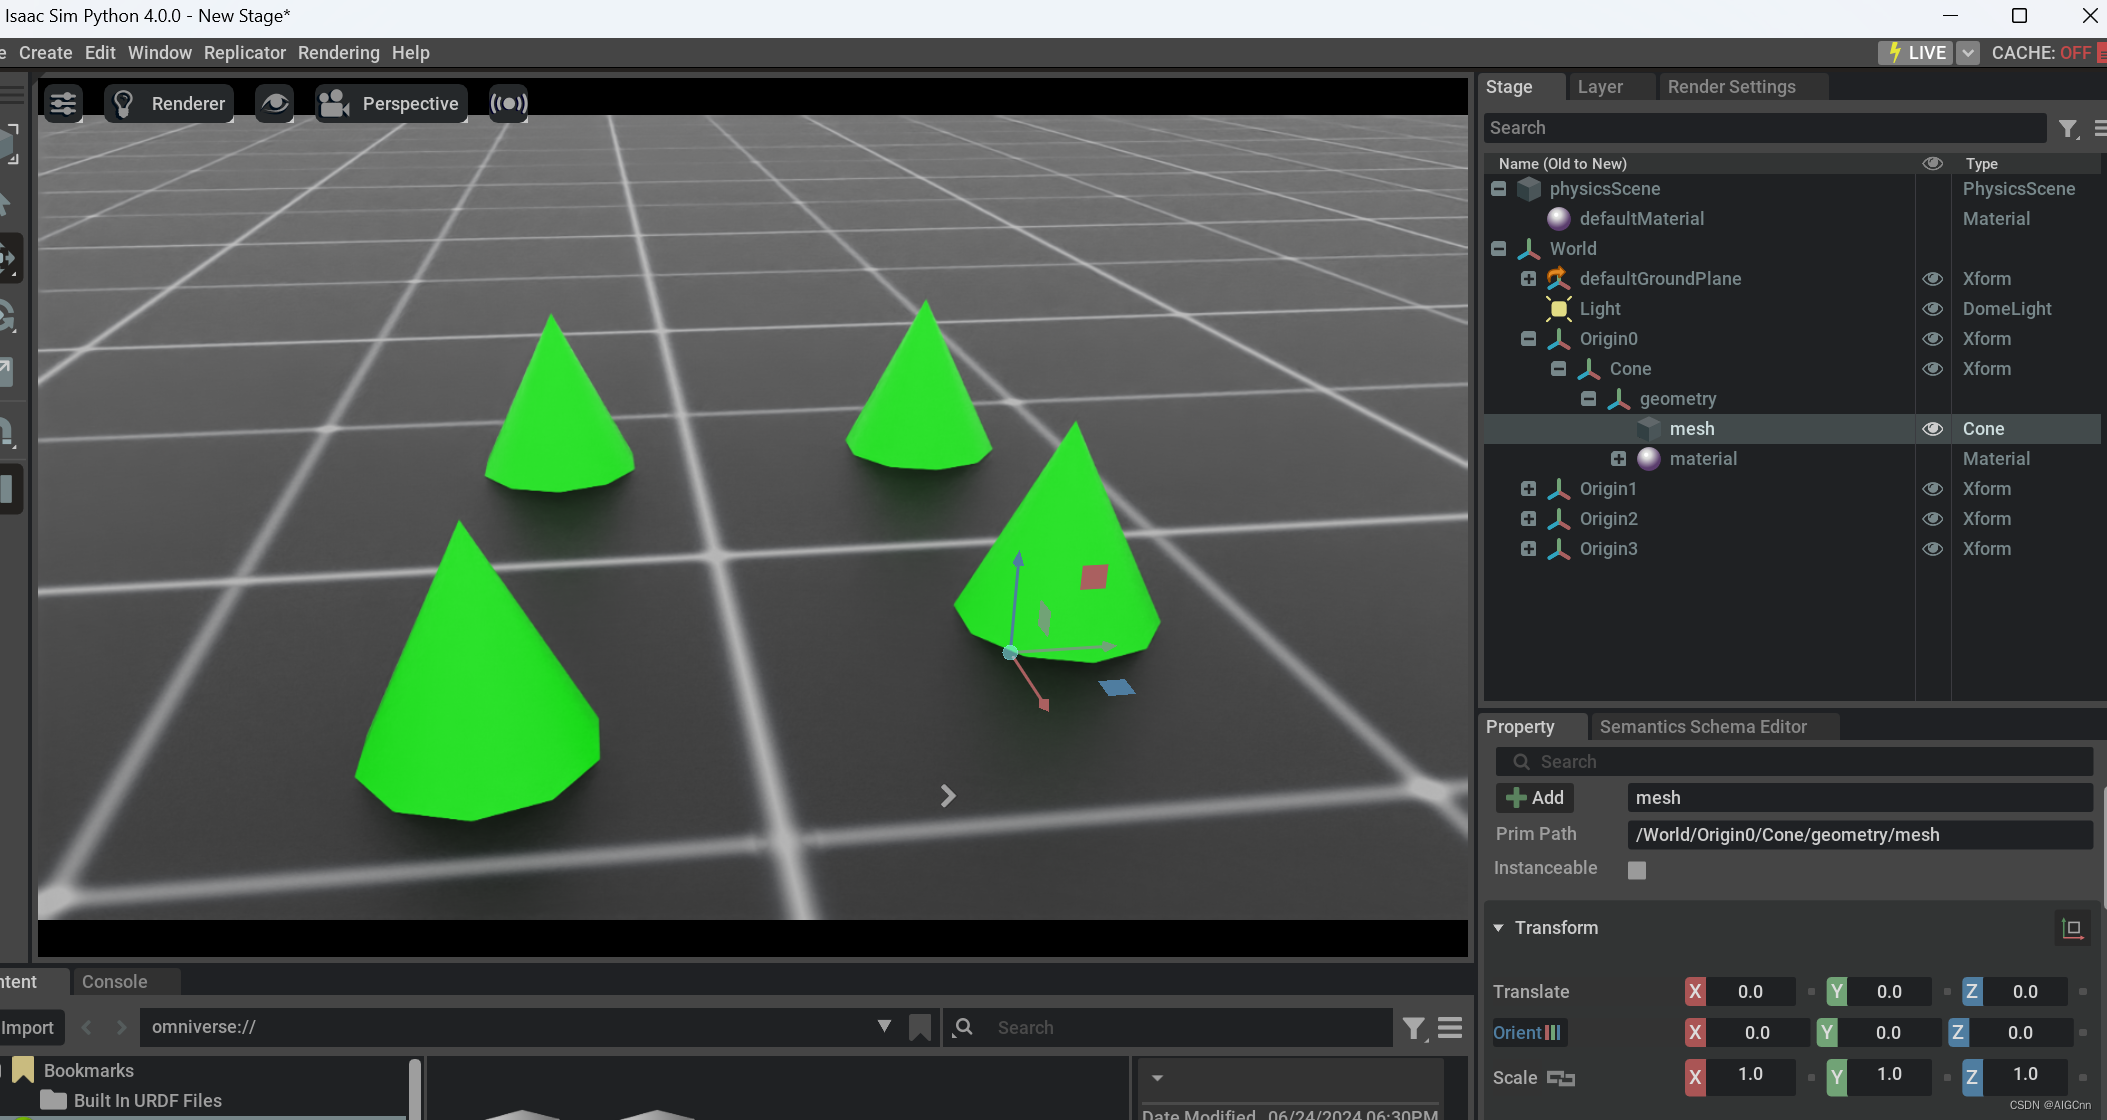Click the Scale link proportion icon
2107x1120 pixels.
point(1560,1078)
